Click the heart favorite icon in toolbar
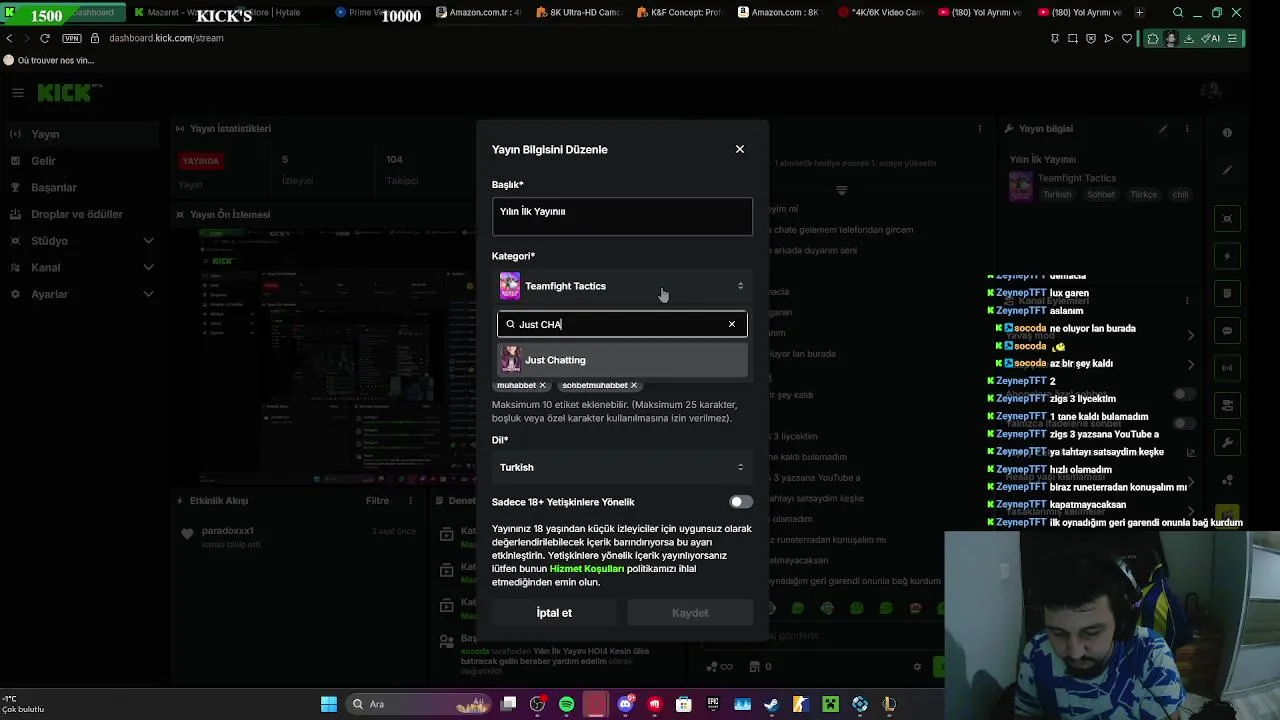 (1127, 38)
